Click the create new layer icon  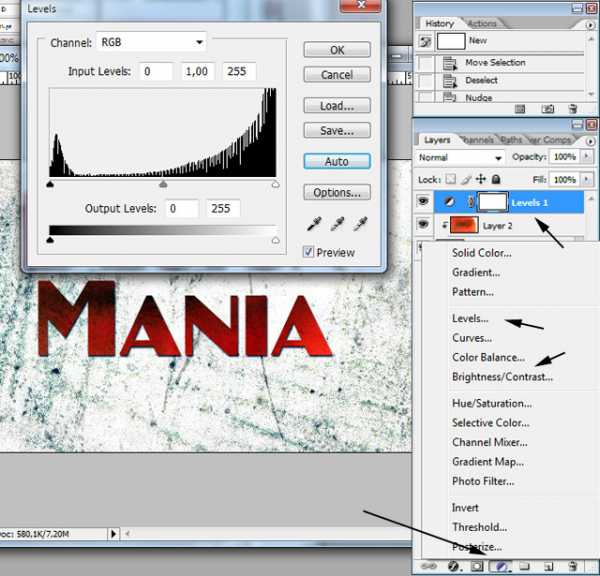pyautogui.click(x=549, y=567)
